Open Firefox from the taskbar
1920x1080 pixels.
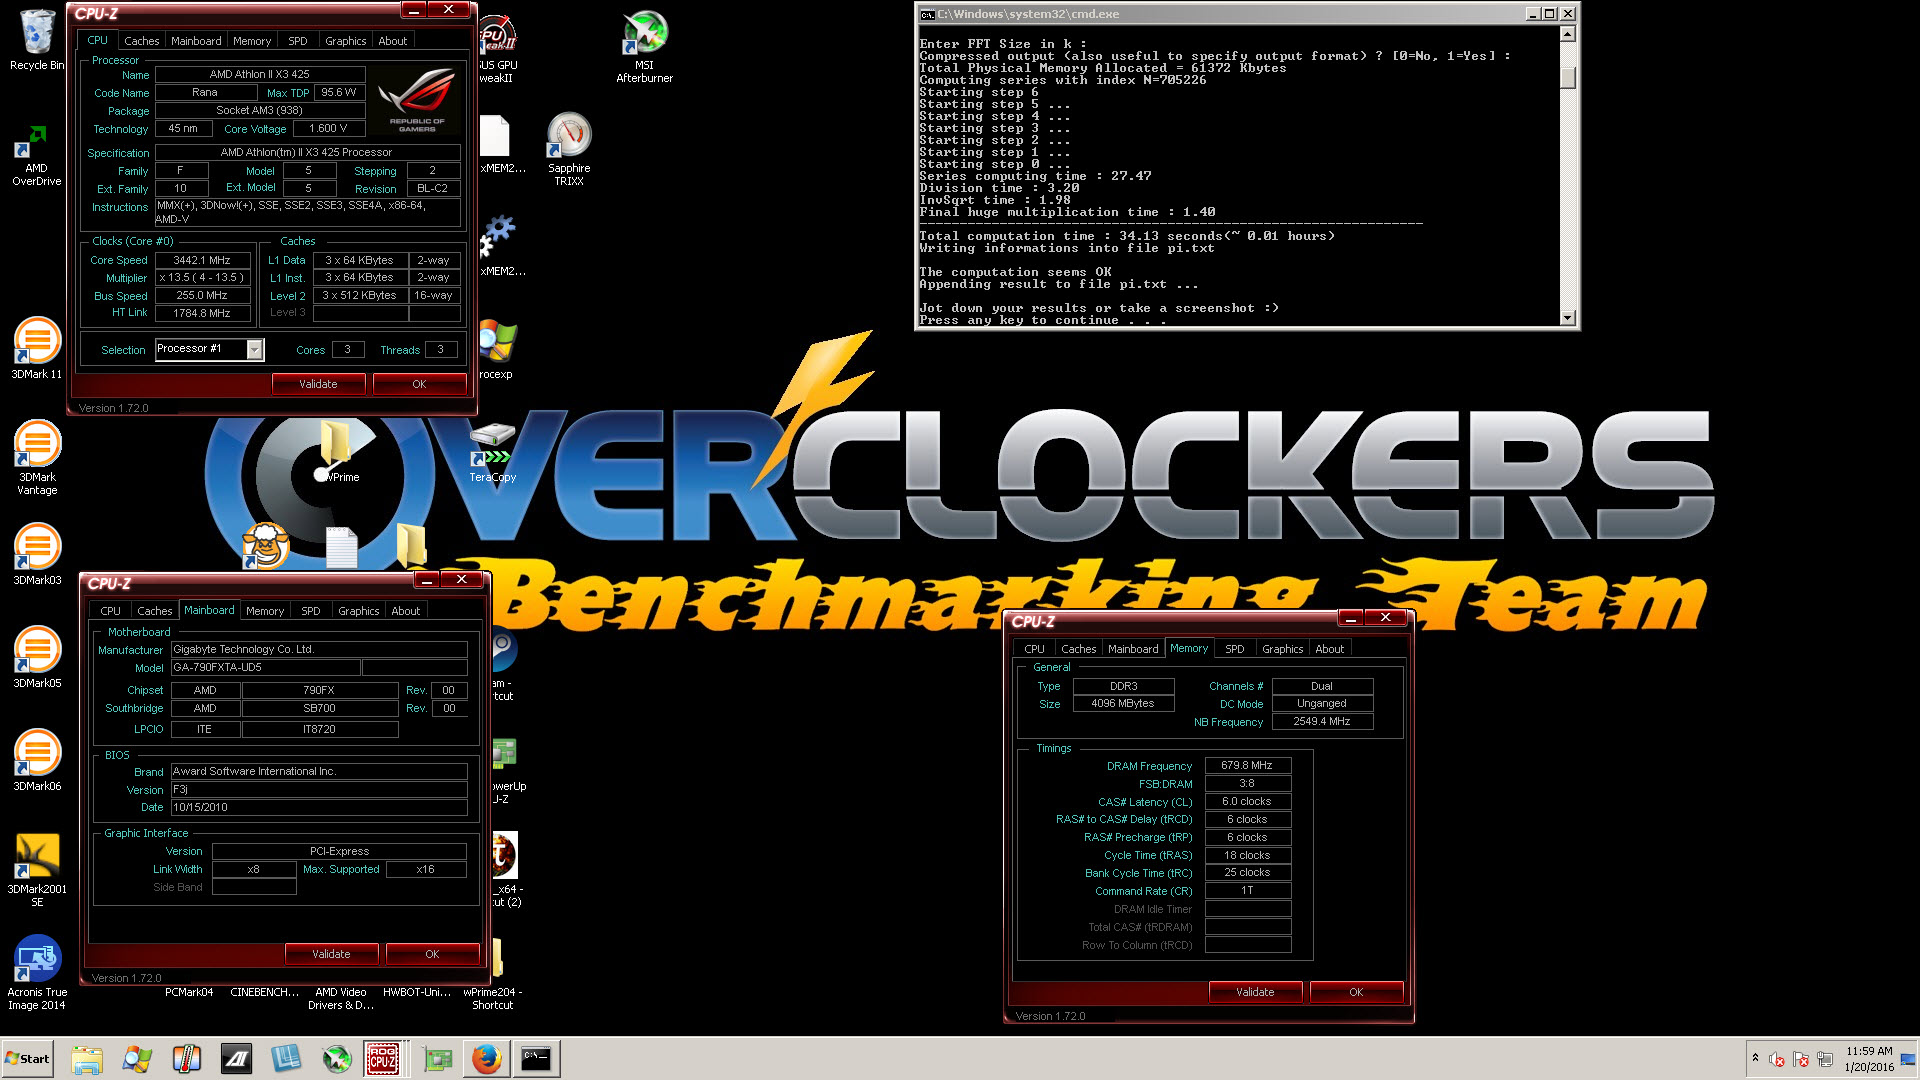pos(487,1058)
